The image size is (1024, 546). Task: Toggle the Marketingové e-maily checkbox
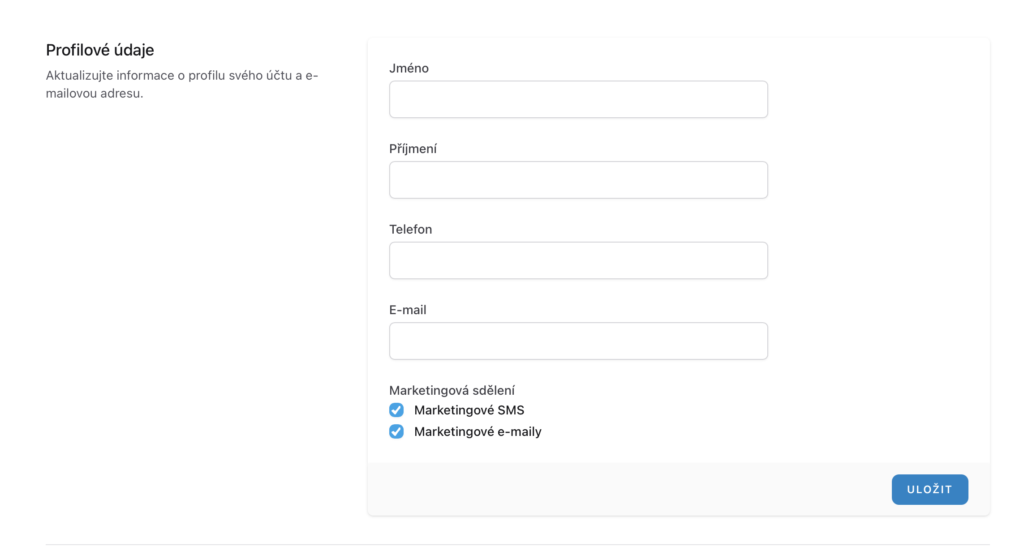pos(396,432)
